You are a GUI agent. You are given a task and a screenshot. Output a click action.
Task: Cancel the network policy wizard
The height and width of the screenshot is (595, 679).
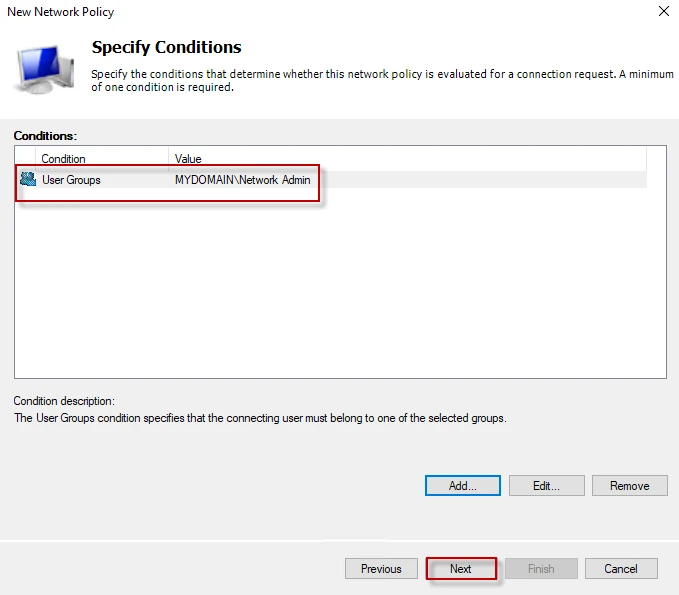pos(621,569)
